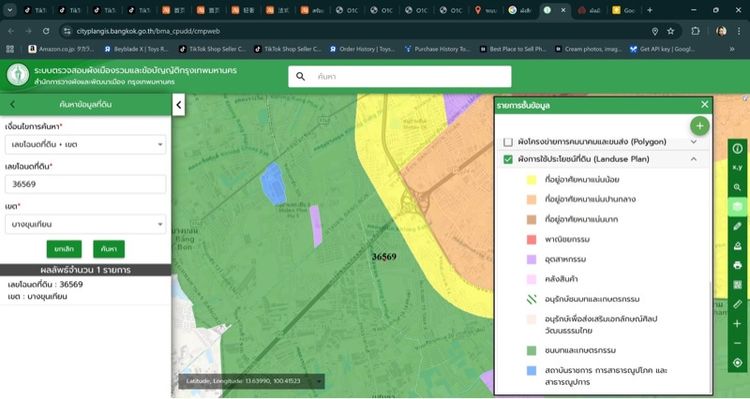Image resolution: width=750 pixels, height=399 pixels.
Task: Close the layer list panel
Action: point(704,104)
